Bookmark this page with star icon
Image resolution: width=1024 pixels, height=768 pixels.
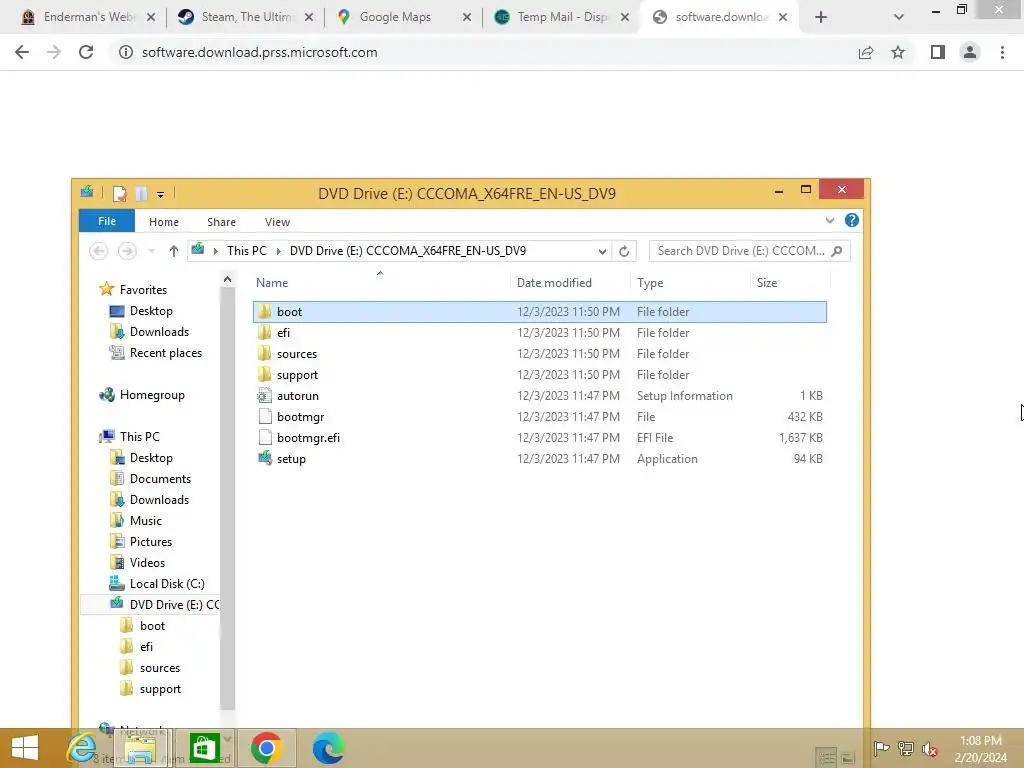coord(898,52)
